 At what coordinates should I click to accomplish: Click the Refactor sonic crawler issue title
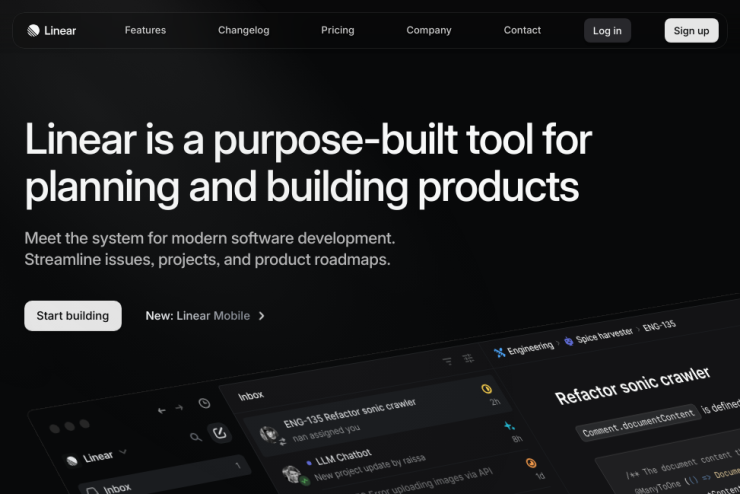(632, 385)
